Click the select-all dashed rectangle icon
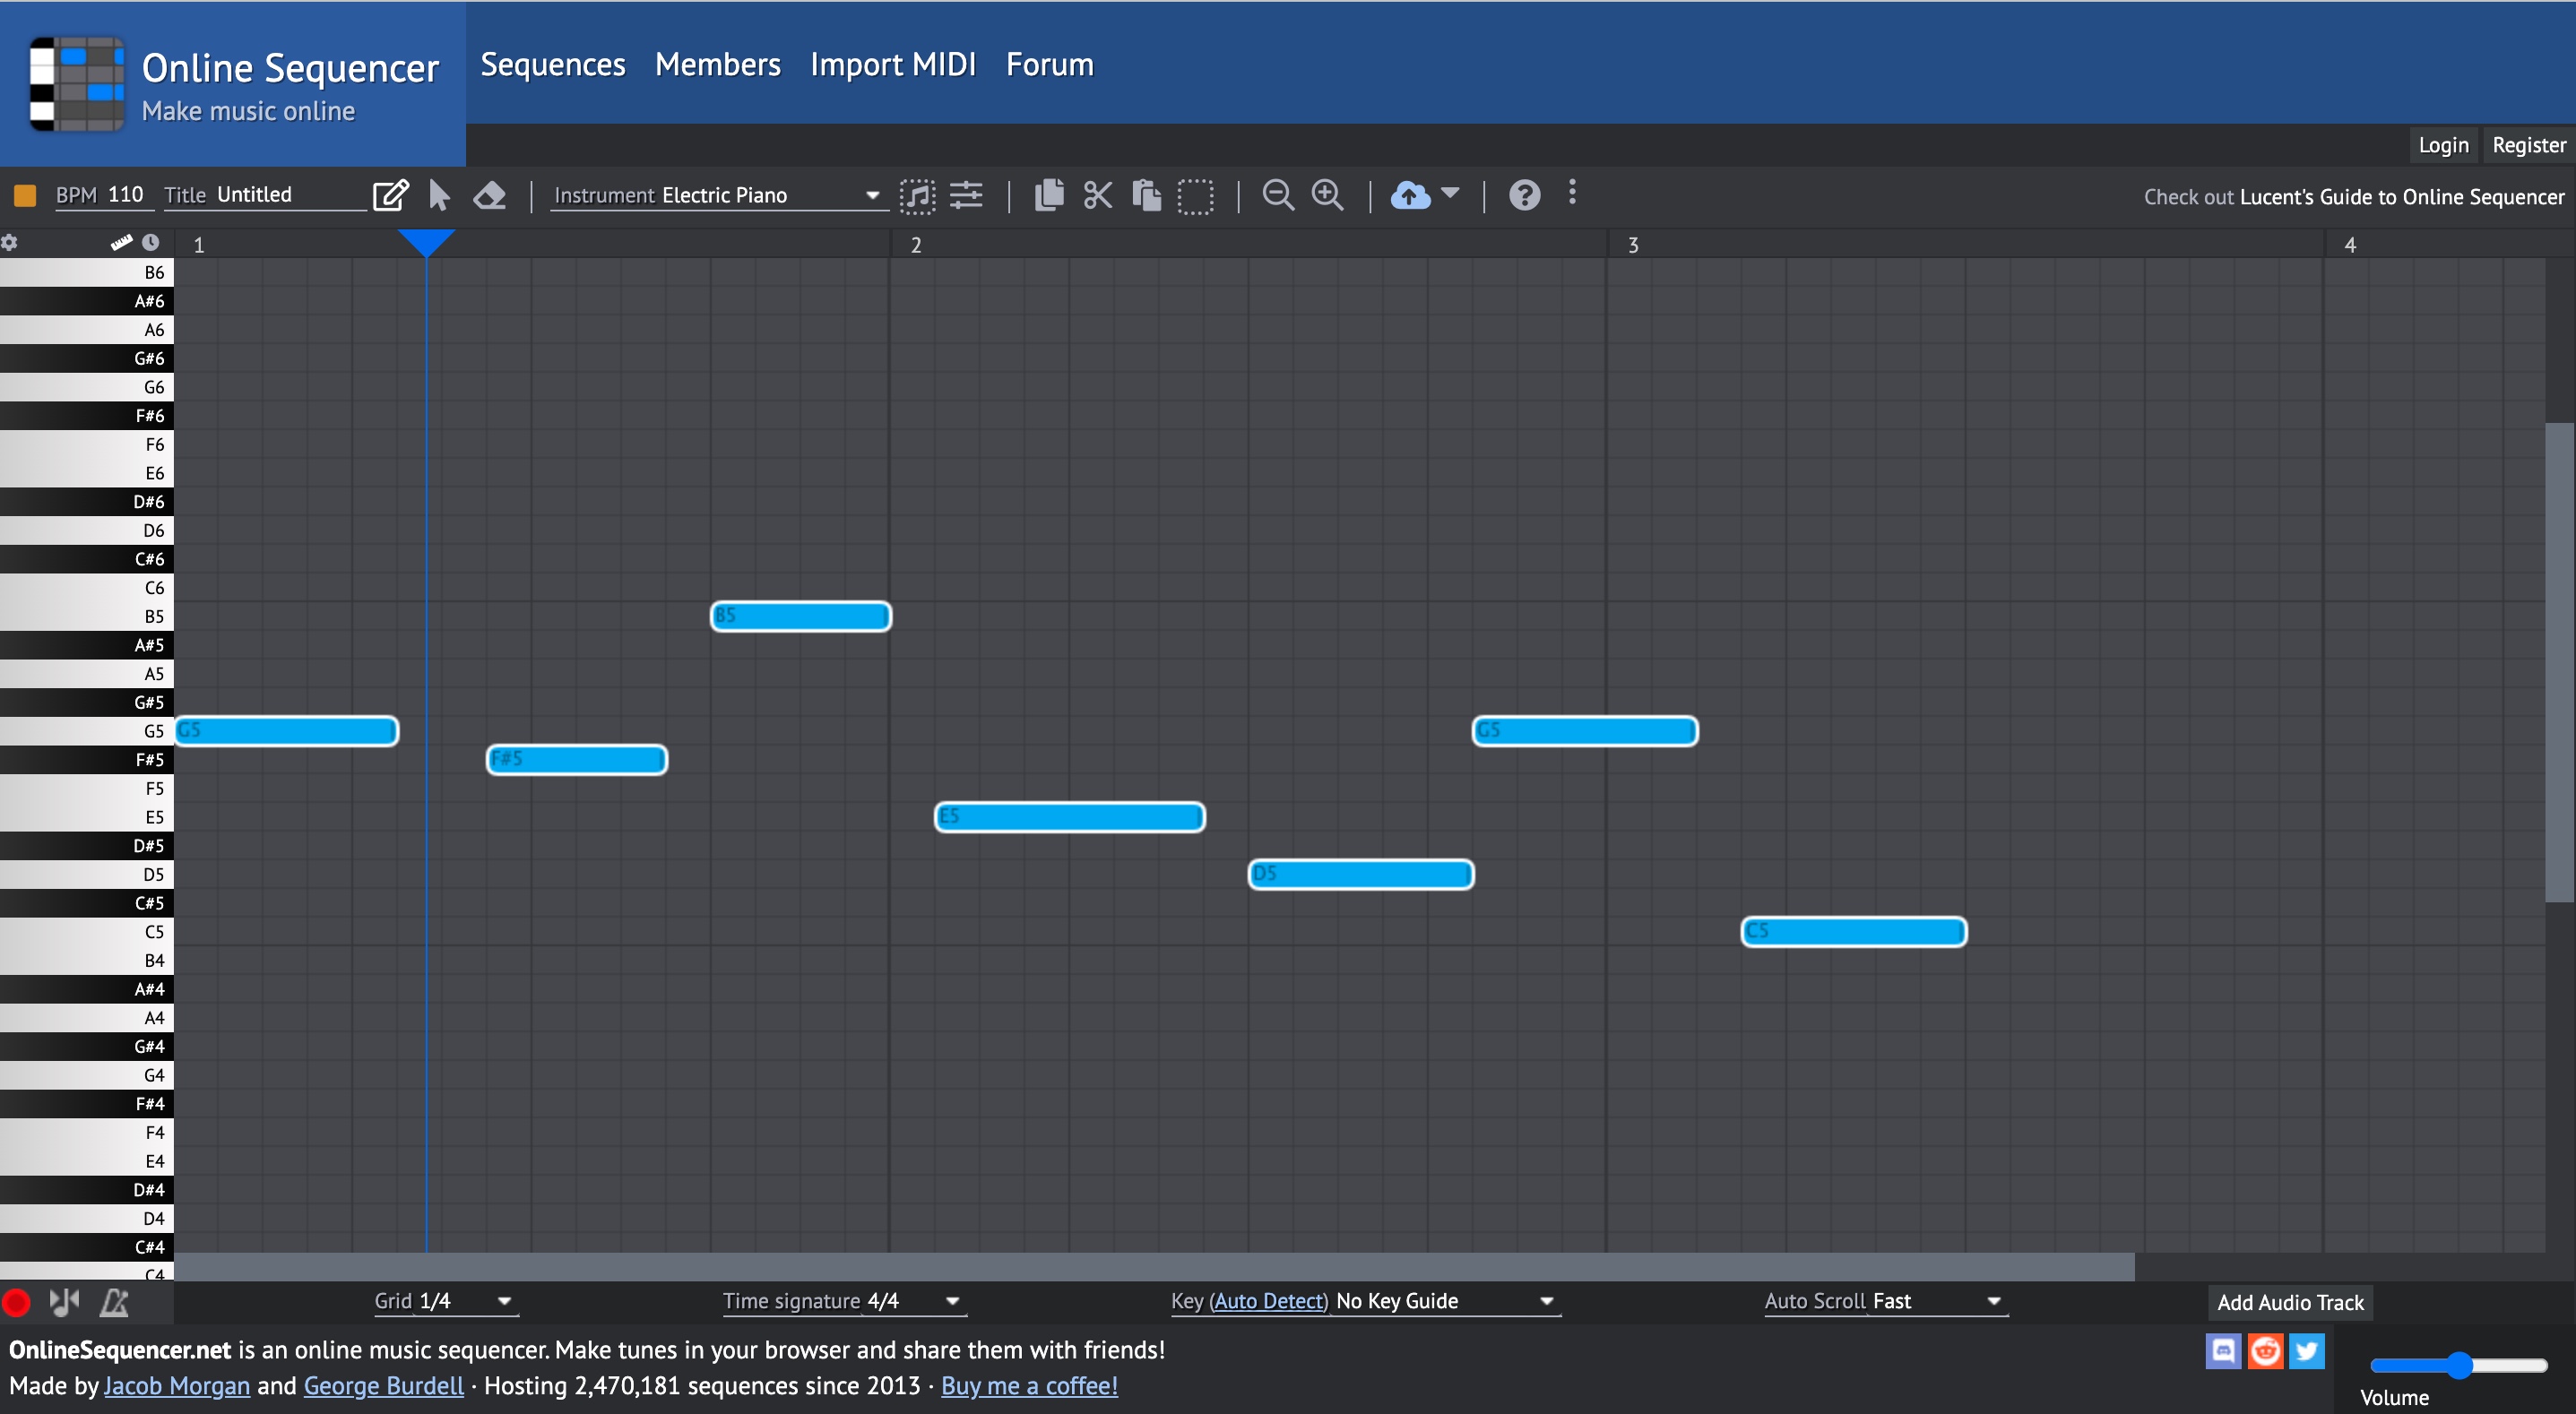 pyautogui.click(x=1195, y=196)
